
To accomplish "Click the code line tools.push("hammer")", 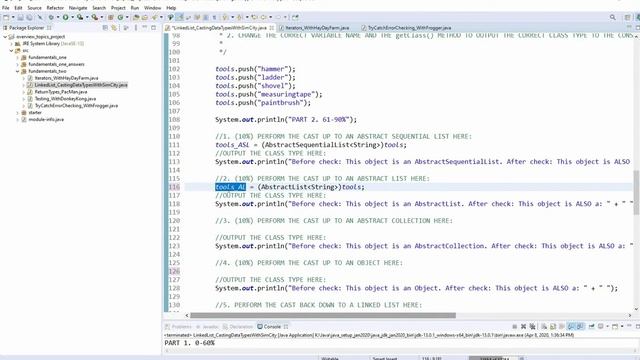I will click(255, 69).
